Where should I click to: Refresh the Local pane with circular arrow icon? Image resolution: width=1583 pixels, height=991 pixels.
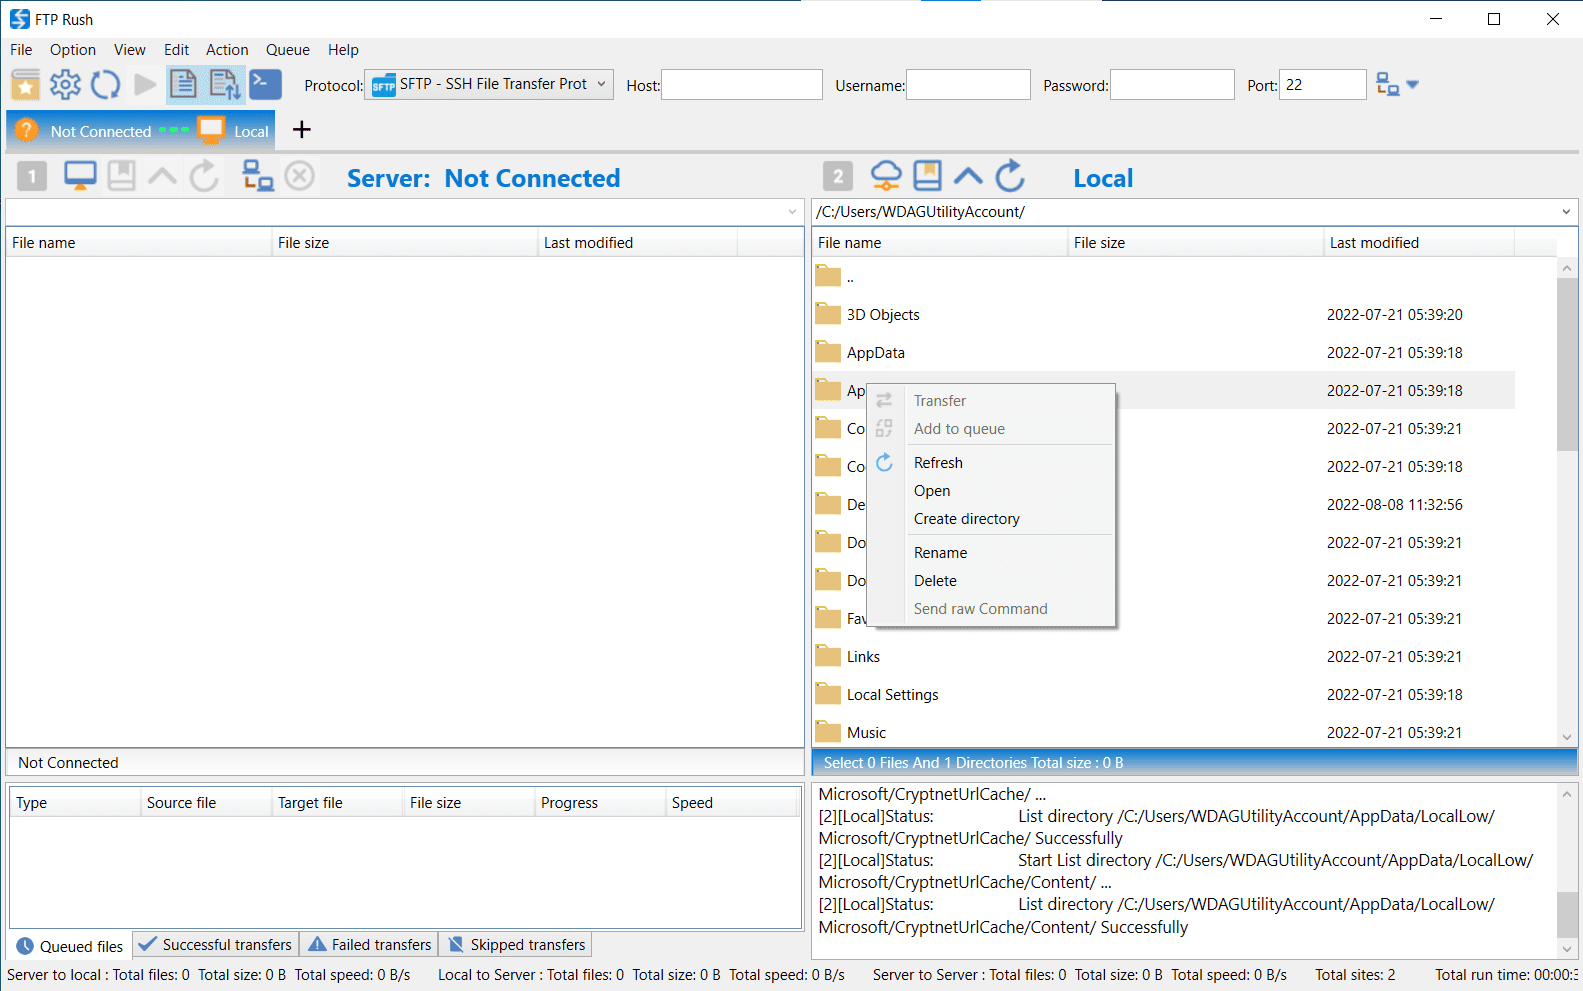pyautogui.click(x=1010, y=176)
